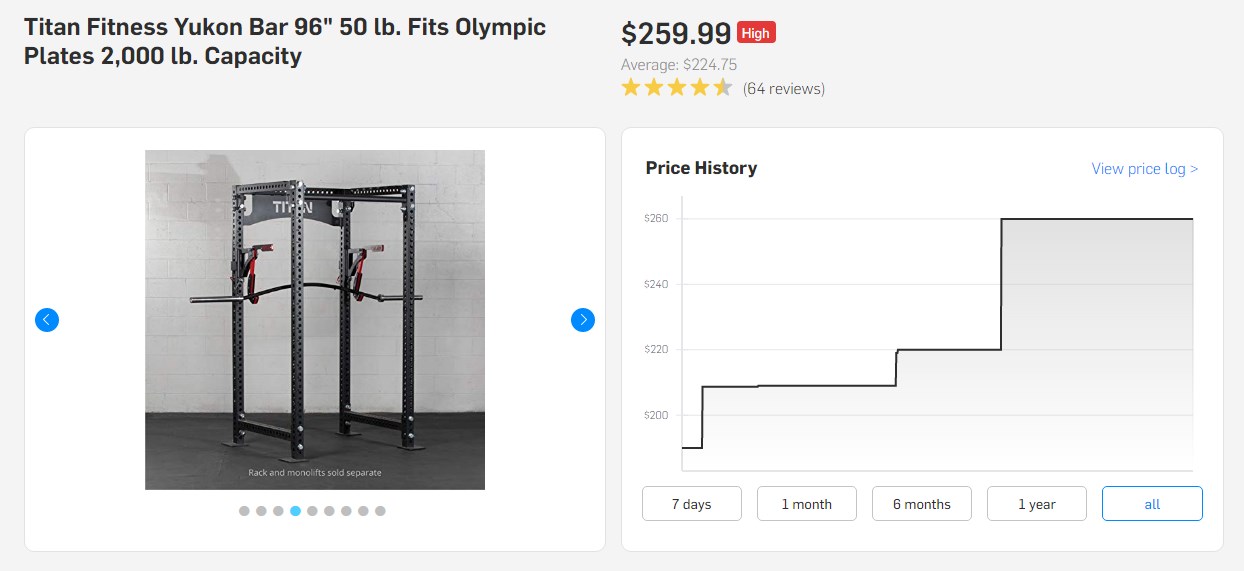This screenshot has width=1244, height=571.
Task: Select the sixth carousel dot
Action: coord(329,511)
